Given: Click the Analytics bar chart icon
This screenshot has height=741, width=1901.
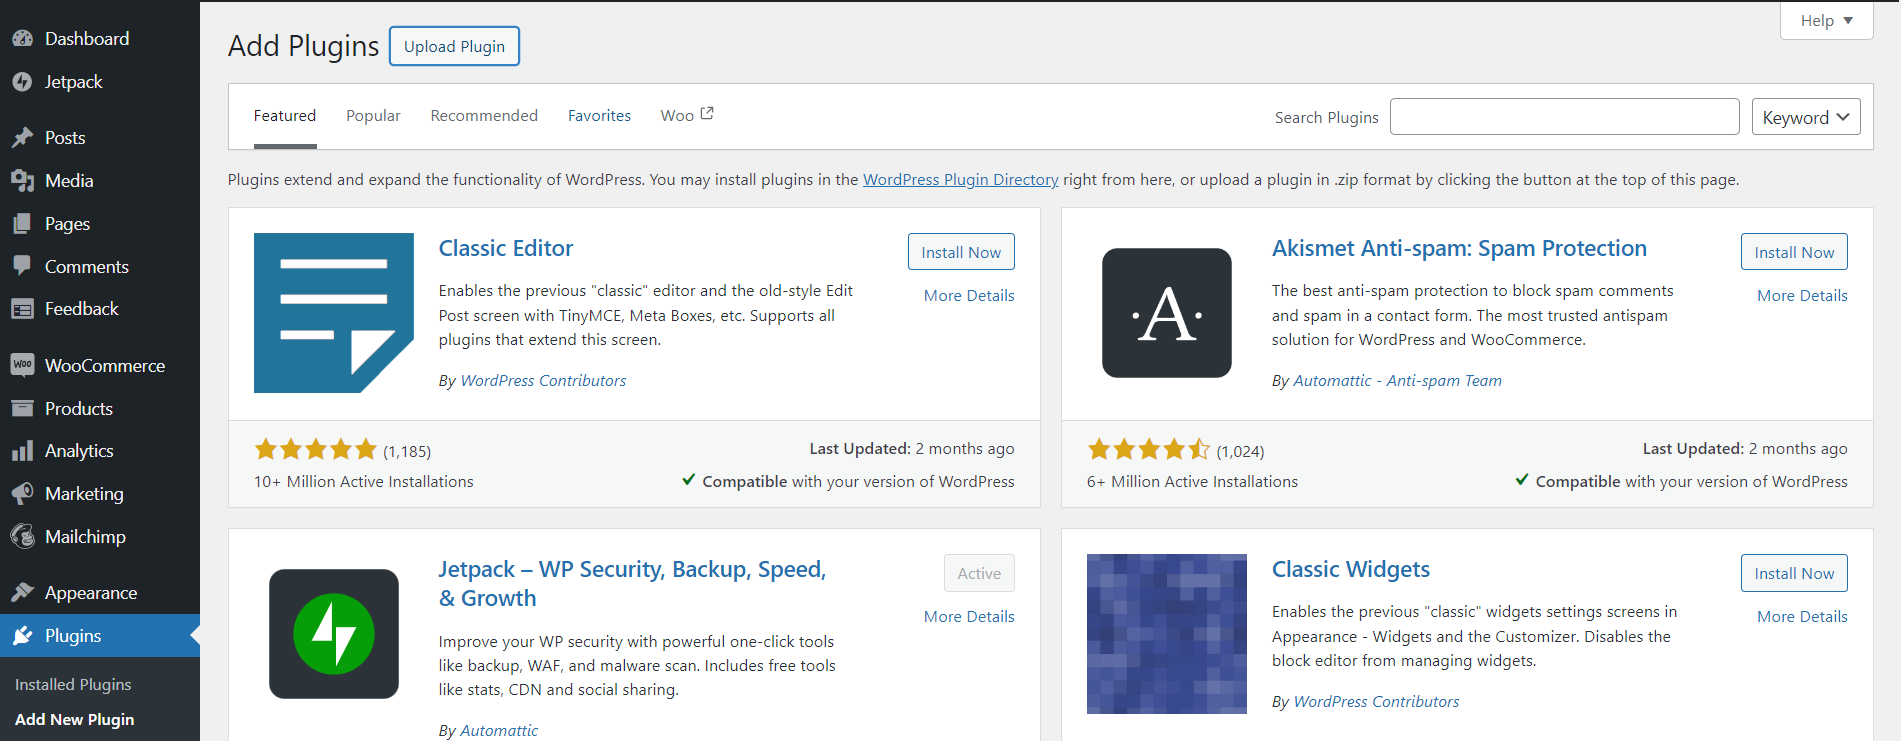Looking at the screenshot, I should [x=22, y=451].
